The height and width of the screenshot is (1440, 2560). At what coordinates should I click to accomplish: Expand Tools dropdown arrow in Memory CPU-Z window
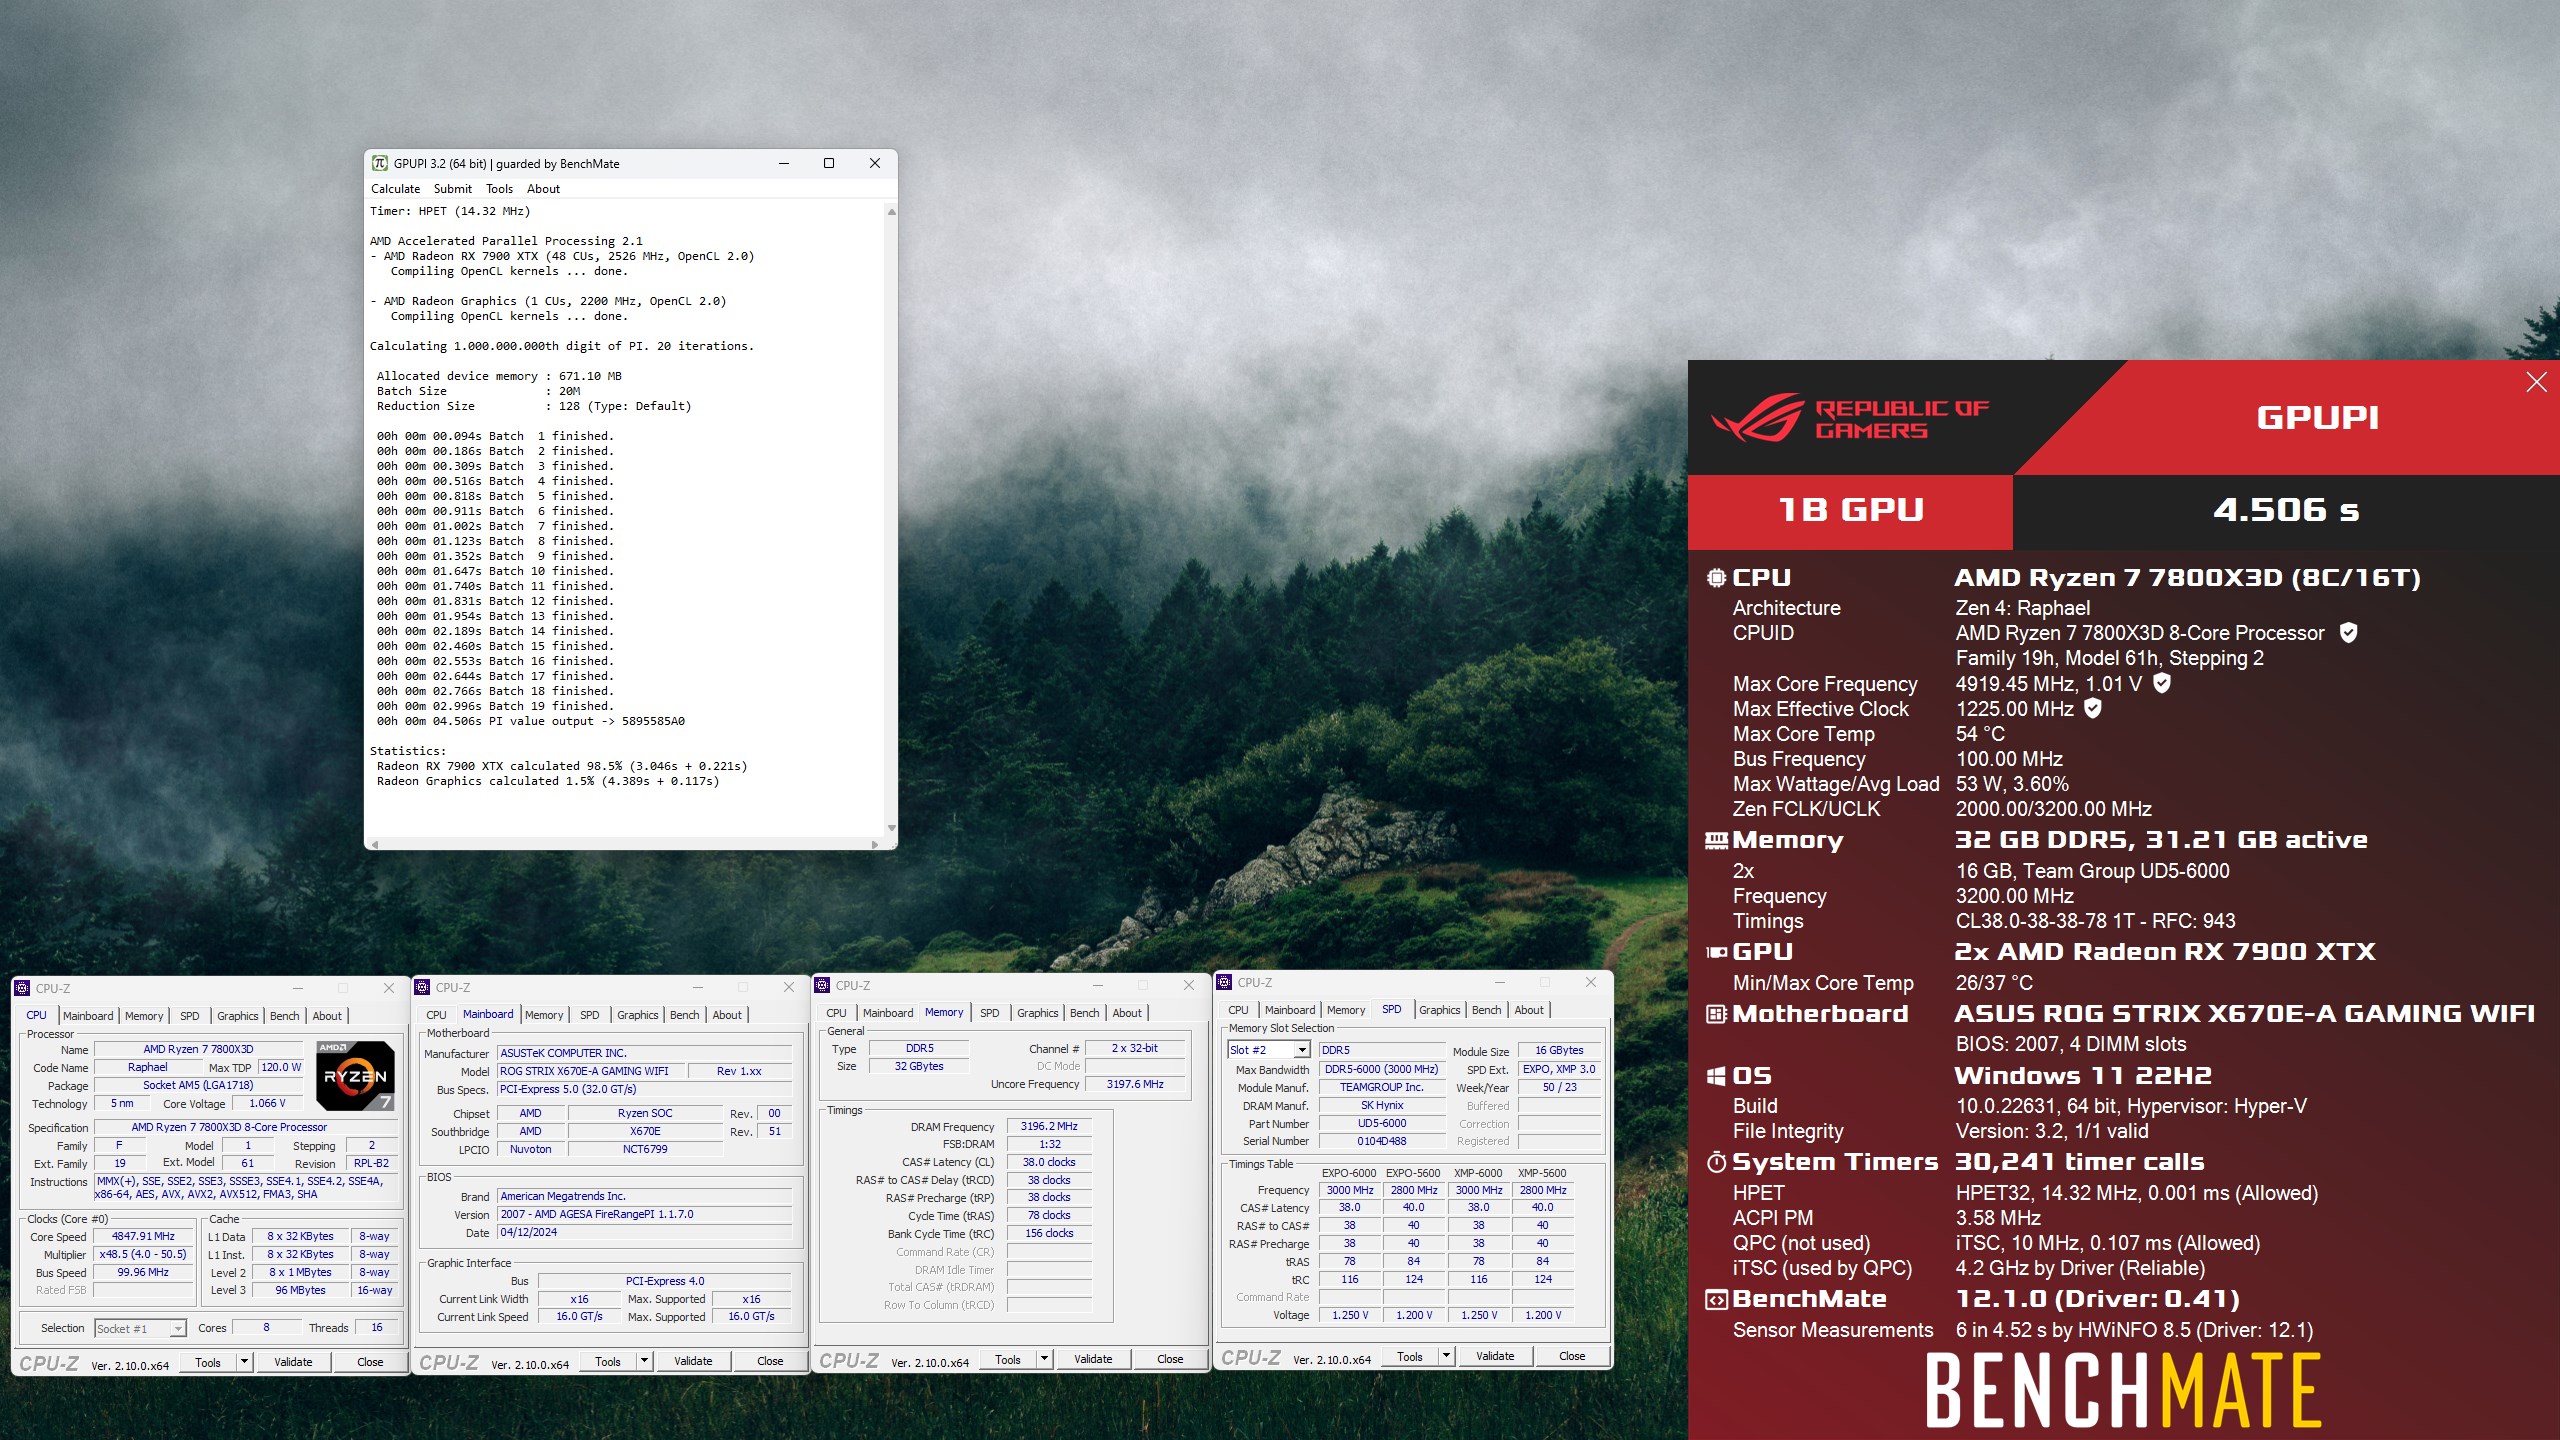click(1044, 1359)
